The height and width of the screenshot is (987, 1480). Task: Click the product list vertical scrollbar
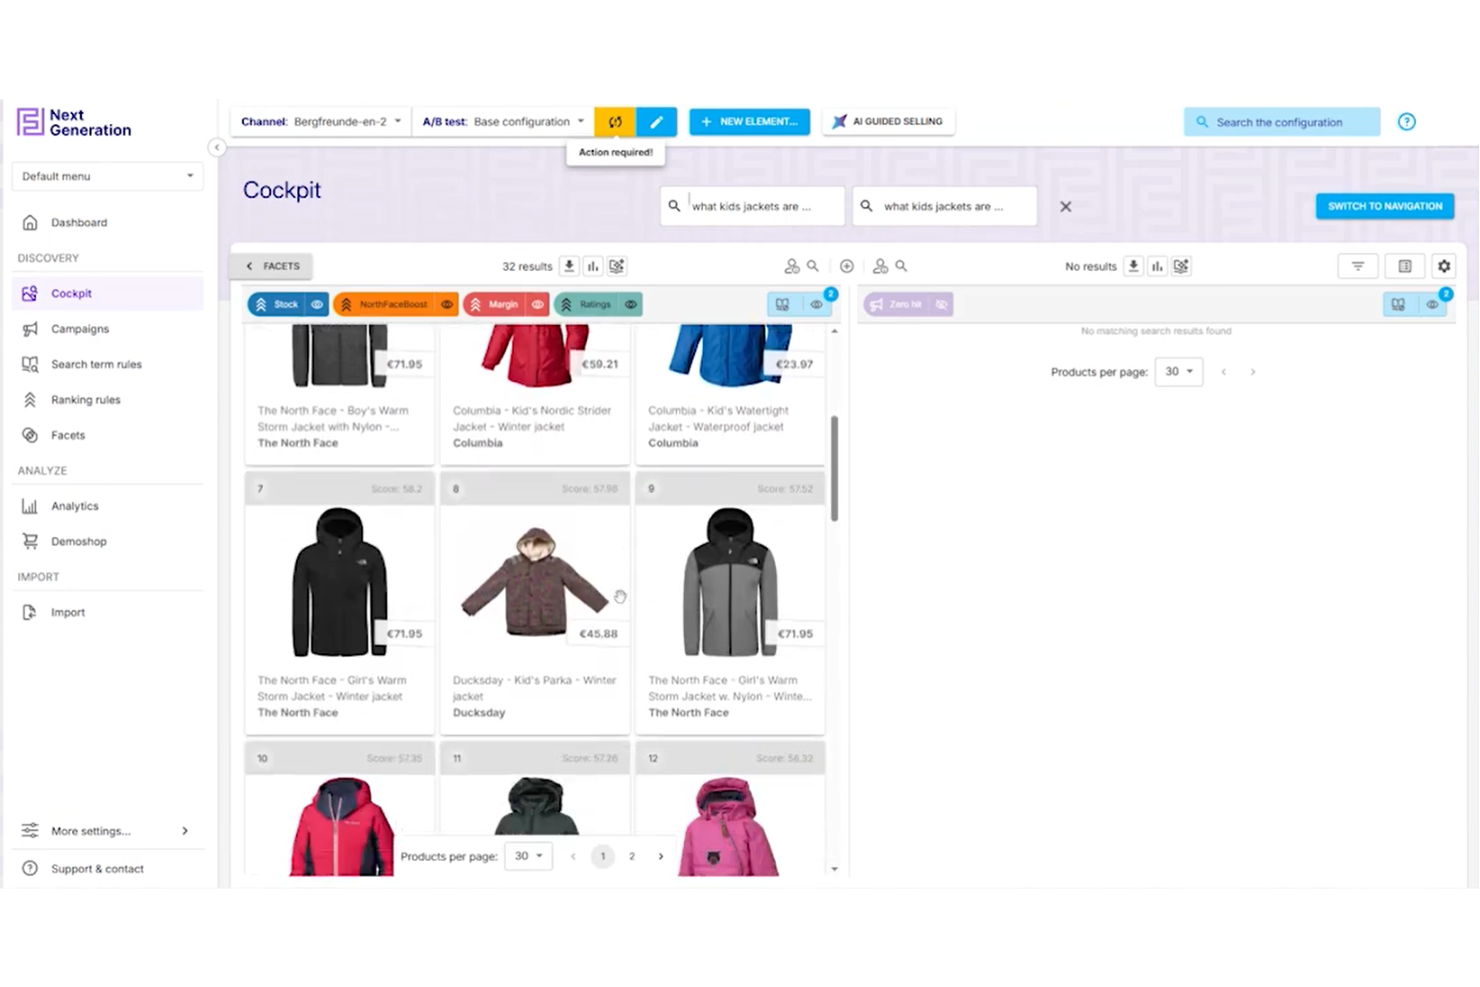pyautogui.click(x=834, y=468)
